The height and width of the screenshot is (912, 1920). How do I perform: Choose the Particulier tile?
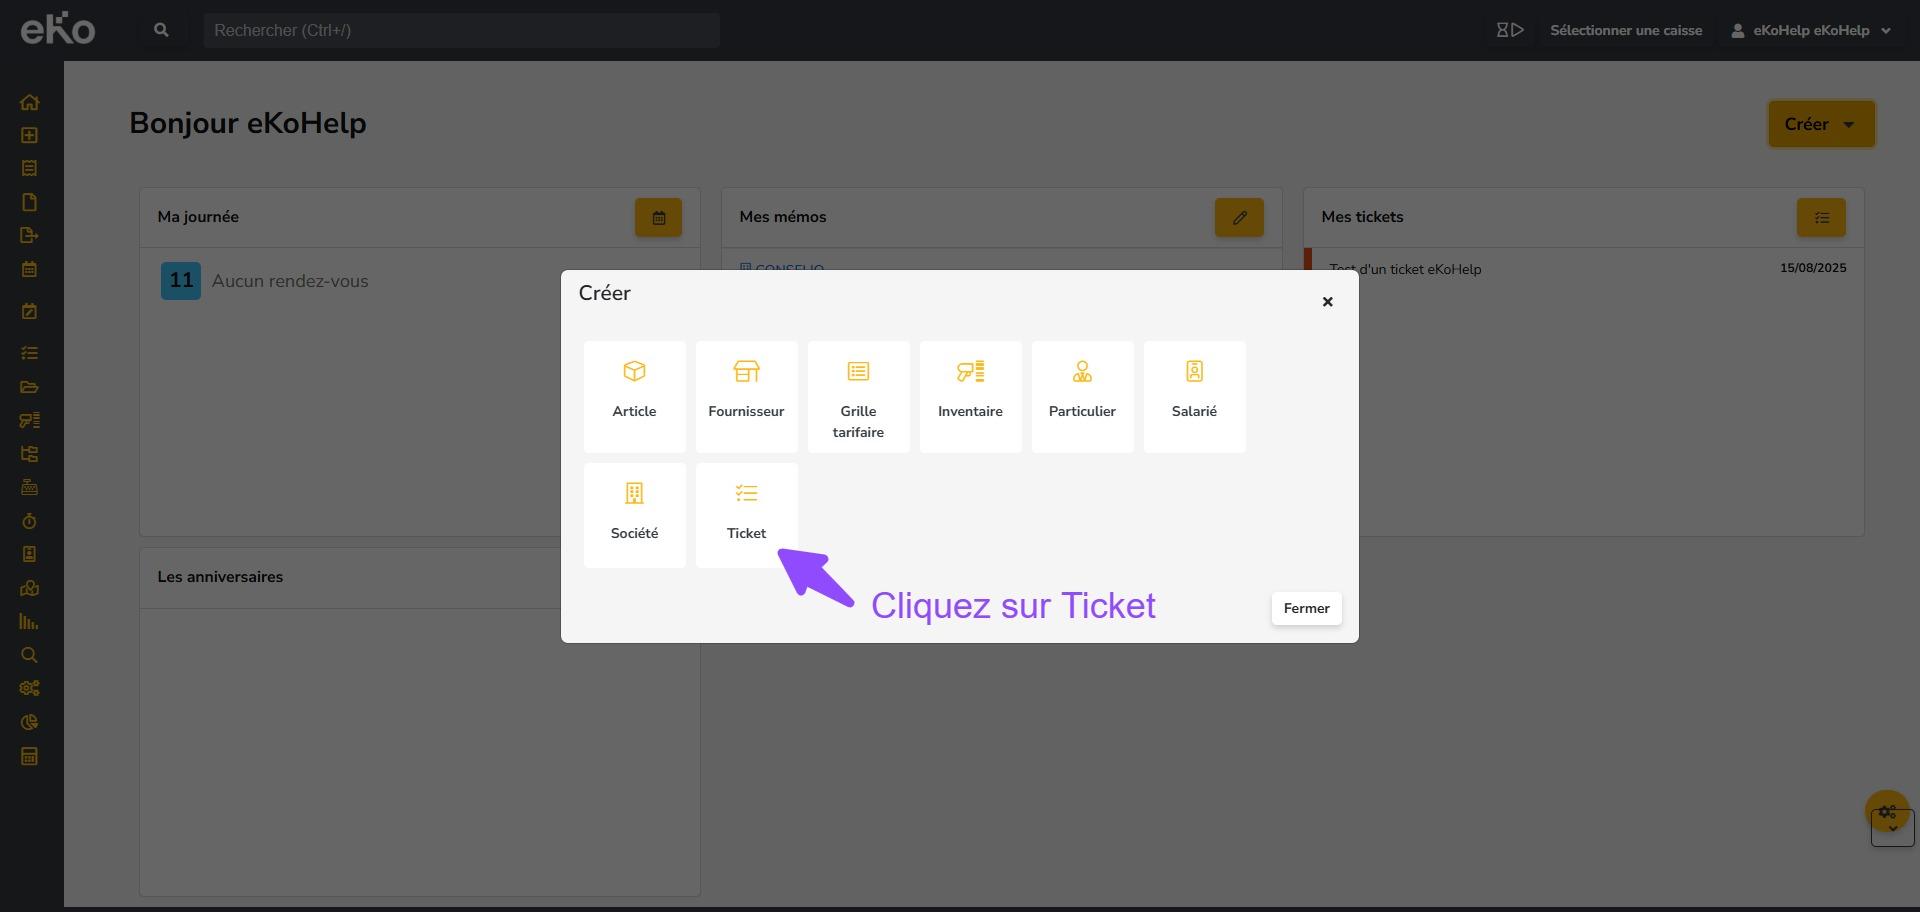pyautogui.click(x=1082, y=396)
